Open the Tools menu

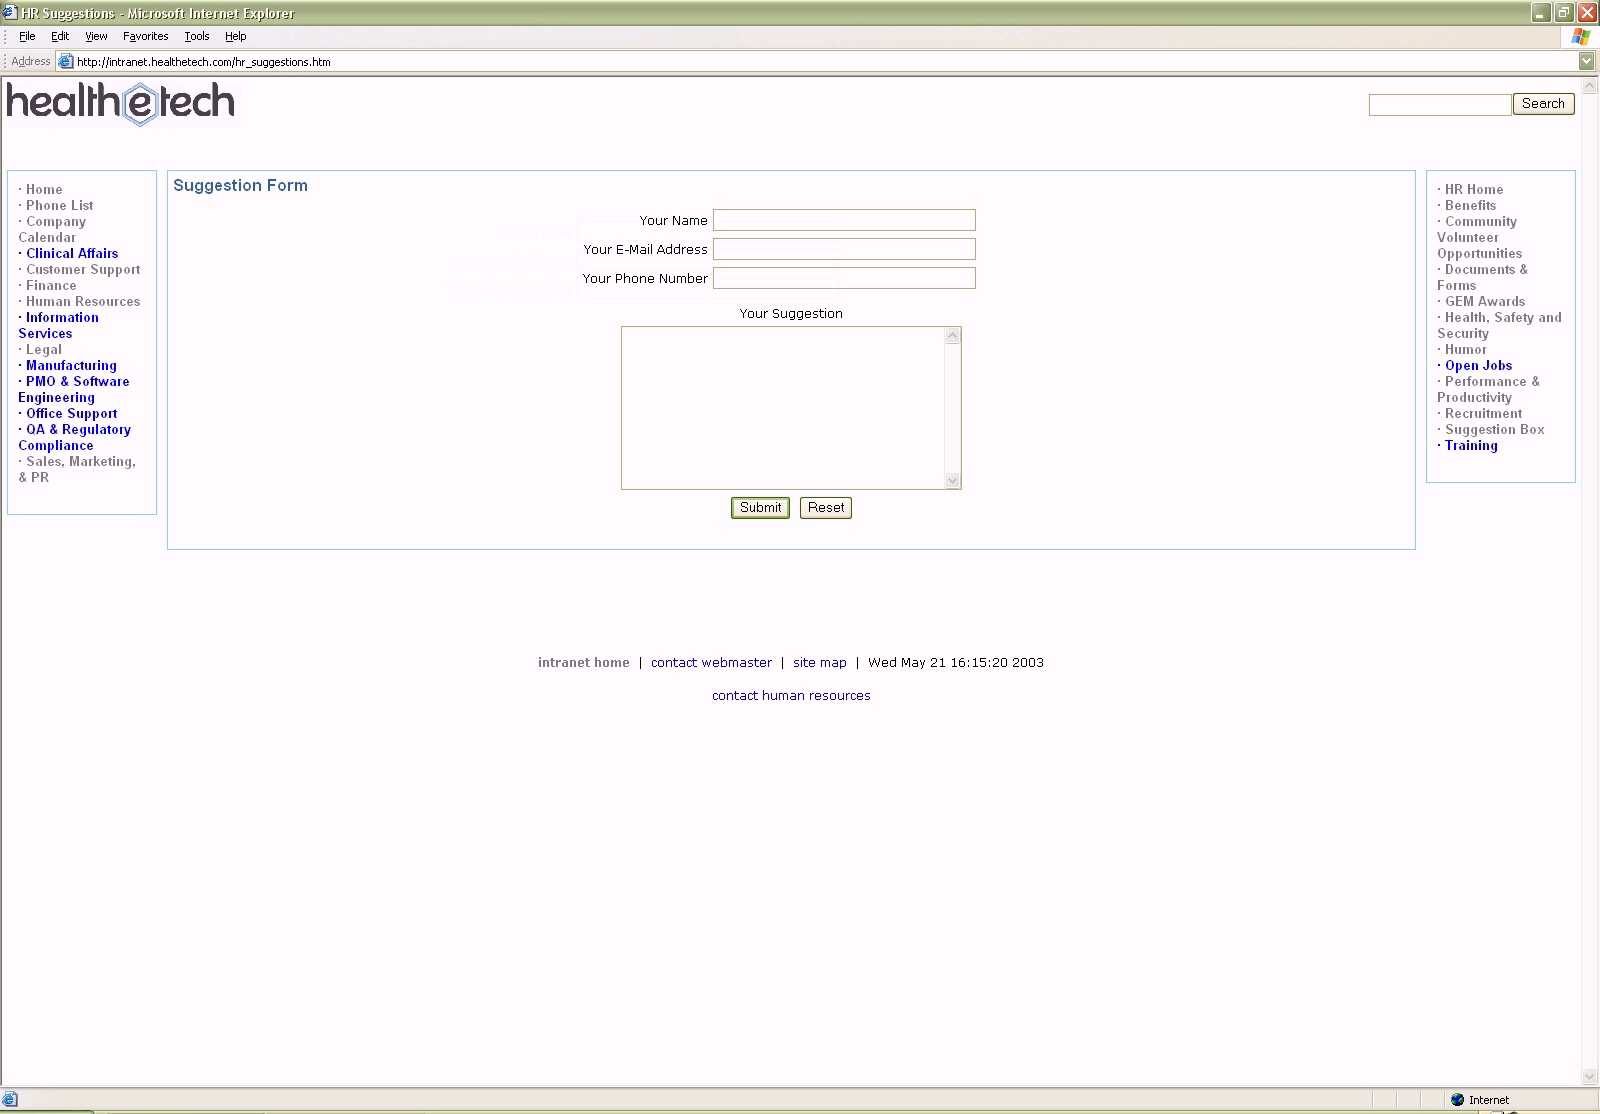[x=196, y=36]
